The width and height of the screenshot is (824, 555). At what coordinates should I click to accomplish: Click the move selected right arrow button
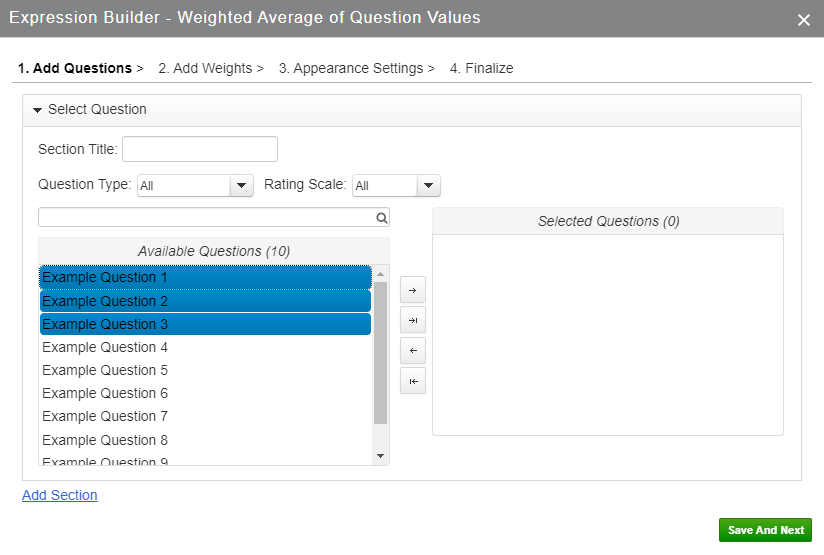pyautogui.click(x=412, y=290)
